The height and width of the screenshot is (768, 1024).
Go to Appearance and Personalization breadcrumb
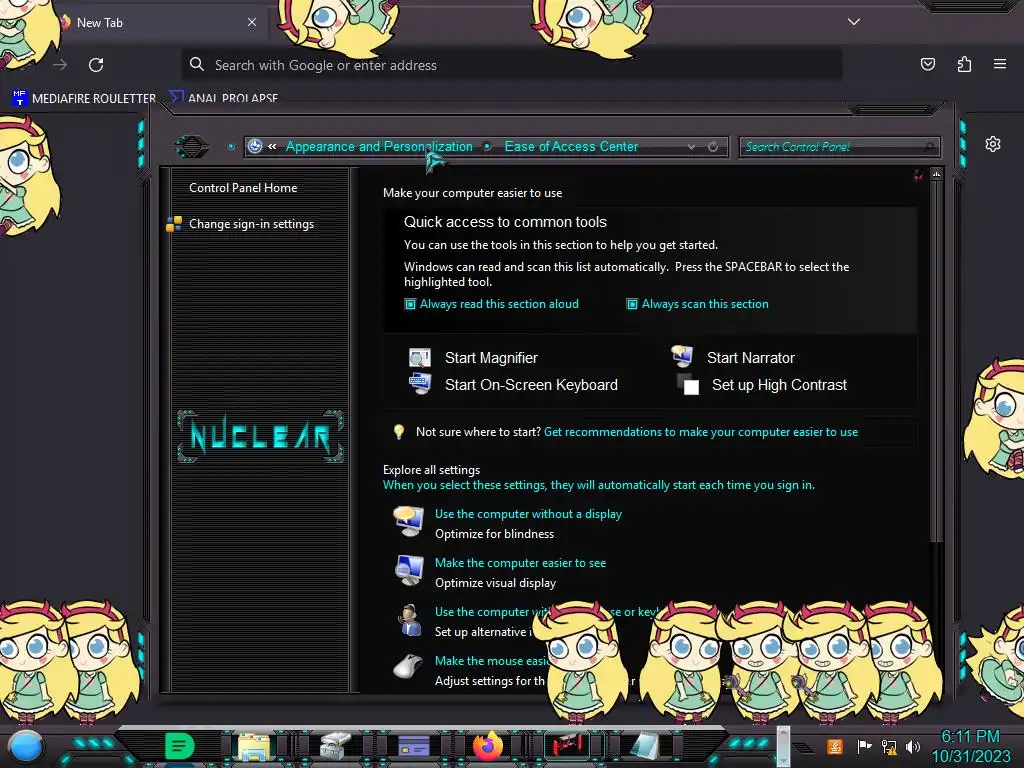click(x=379, y=147)
